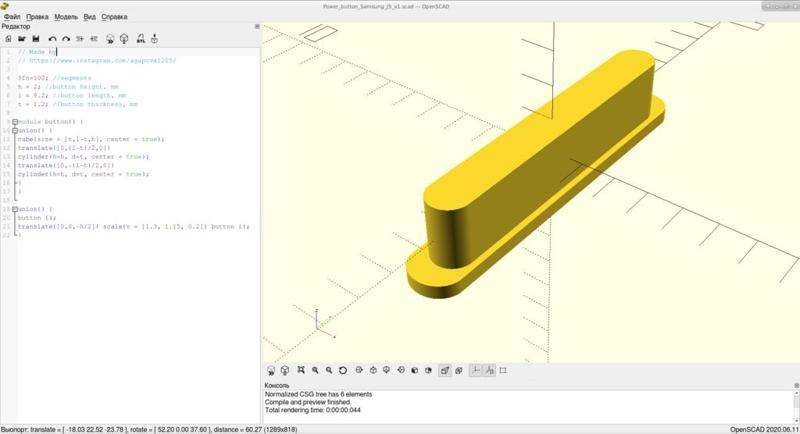This screenshot has width=800, height=434.
Task: Click the 'OpenSCAD 2020.06.11' version label
Action: [x=764, y=430]
